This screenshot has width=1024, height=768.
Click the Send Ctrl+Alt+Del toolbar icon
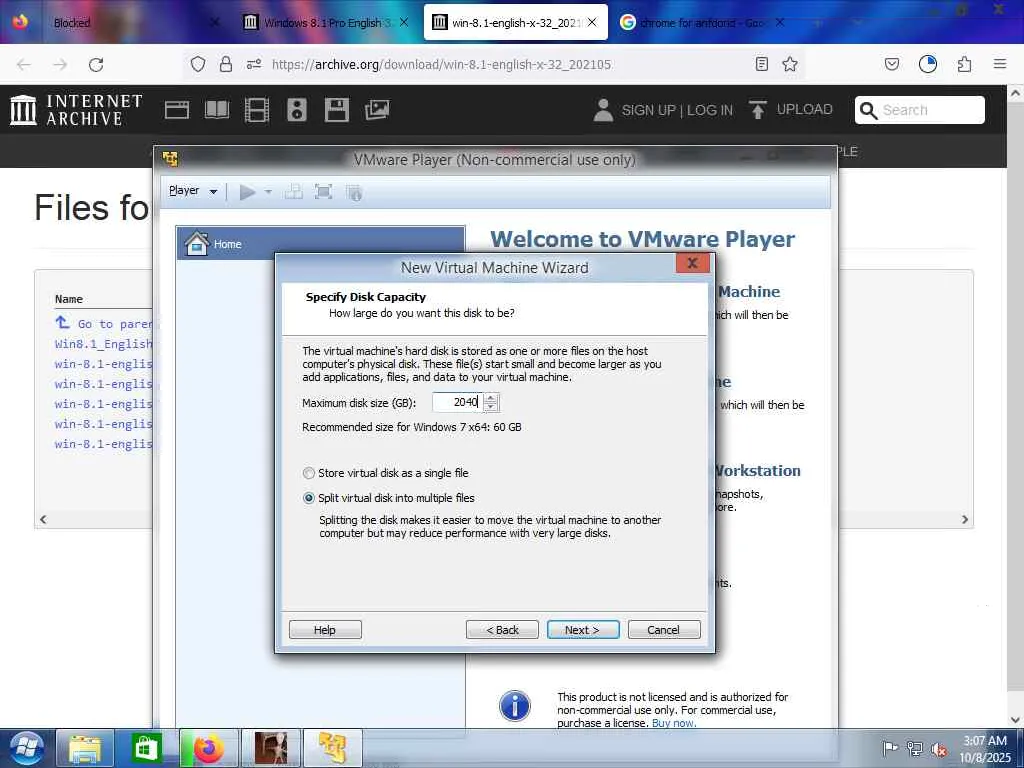pos(294,192)
